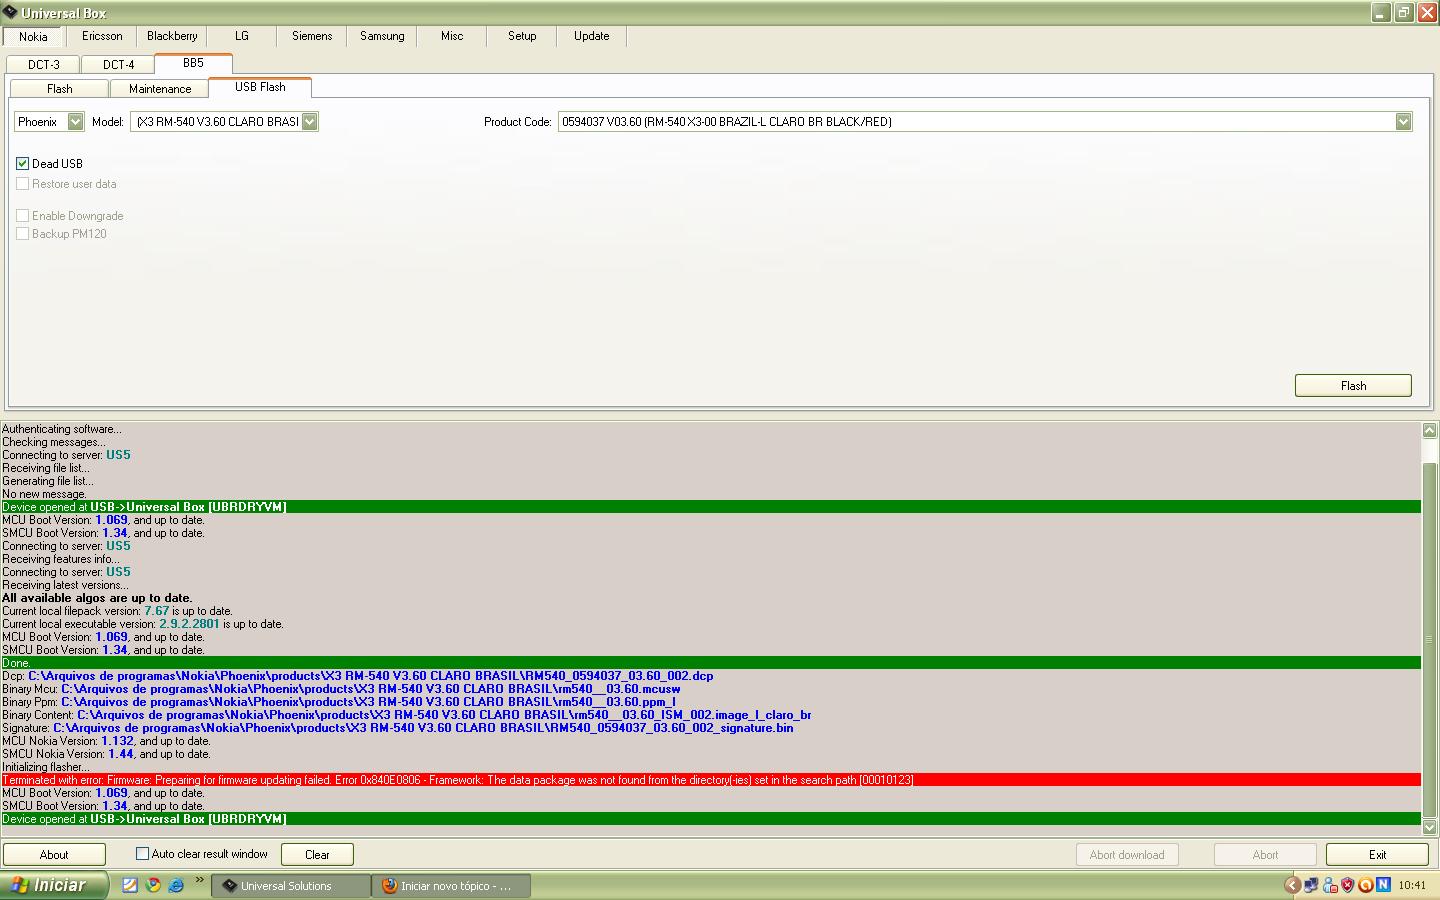Restore down the Universal Box window
1440x900 pixels.
[1404, 13]
